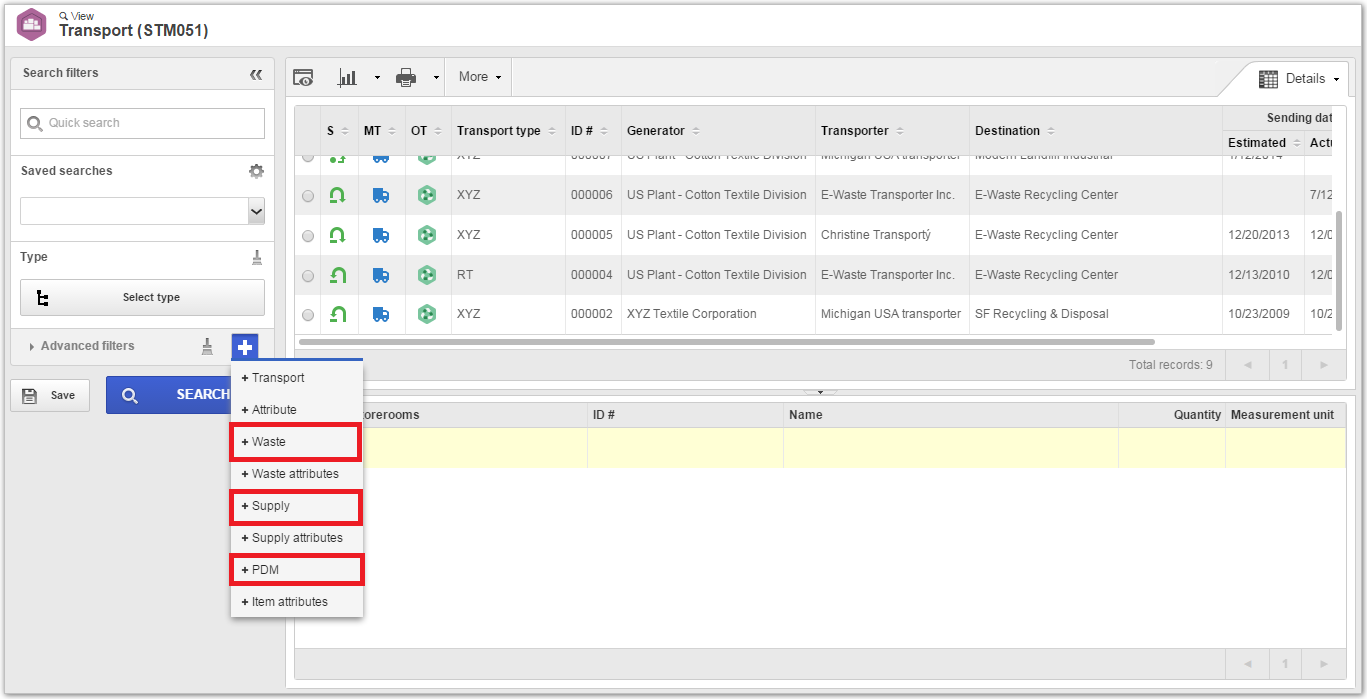This screenshot has width=1367, height=699.
Task: Clear the Type filter broom icon
Action: click(257, 257)
